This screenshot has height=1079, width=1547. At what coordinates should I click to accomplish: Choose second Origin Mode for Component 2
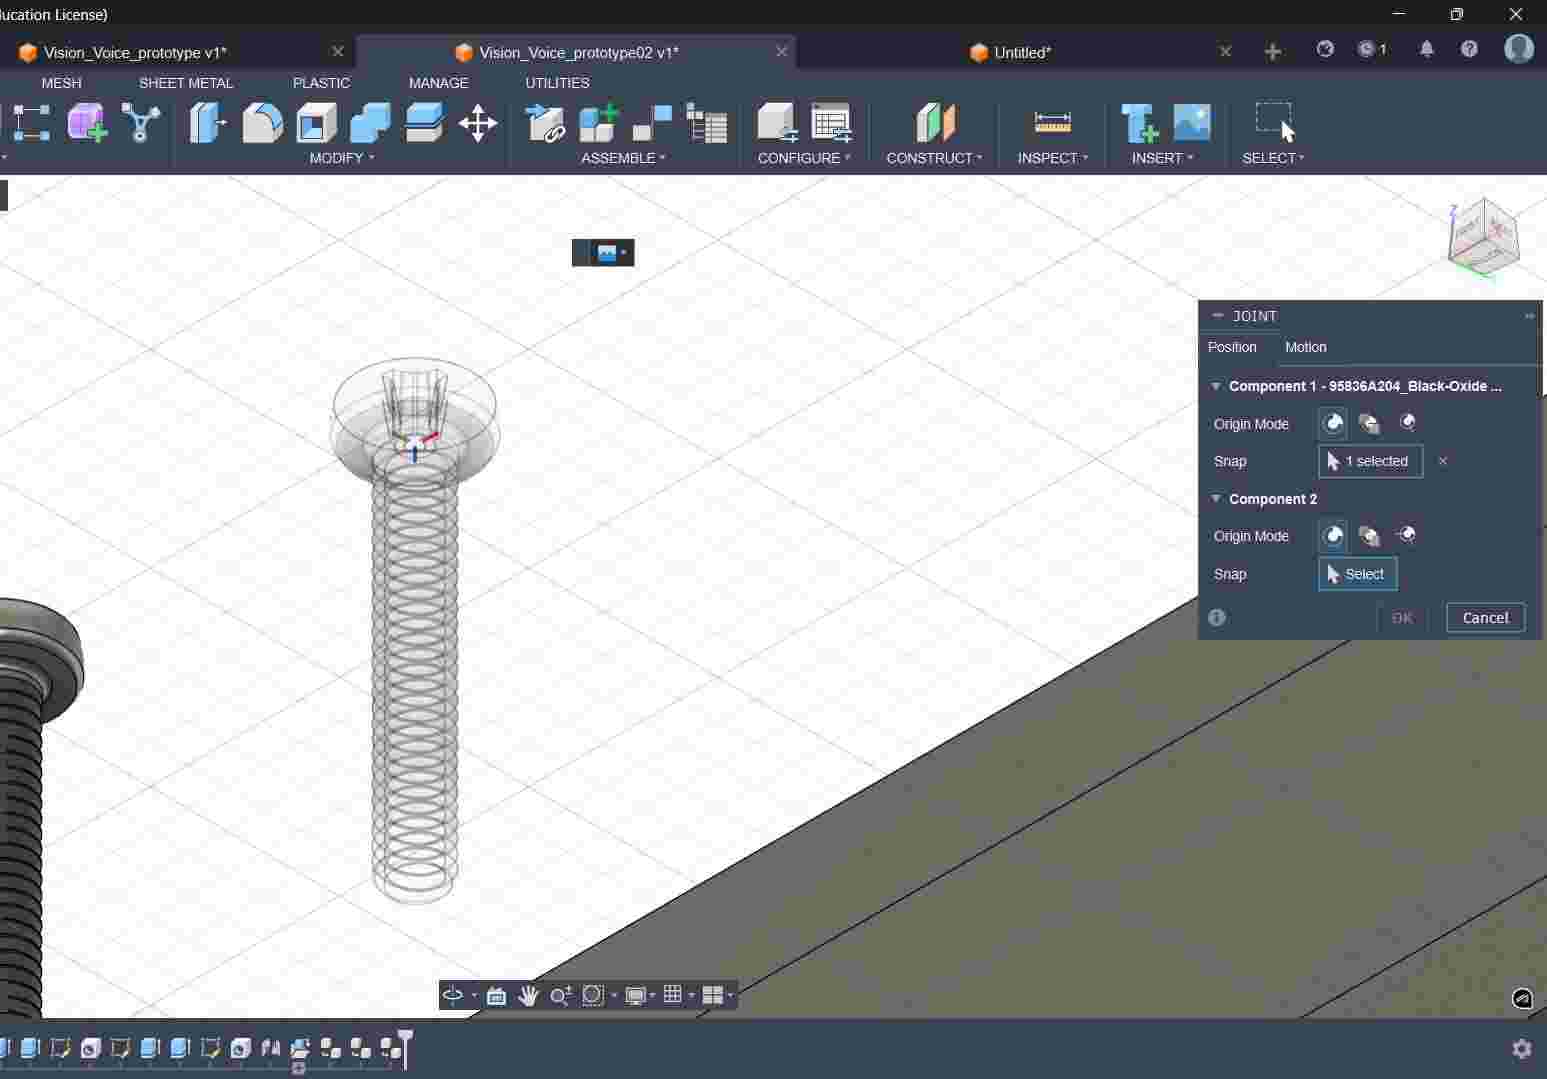pos(1369,536)
